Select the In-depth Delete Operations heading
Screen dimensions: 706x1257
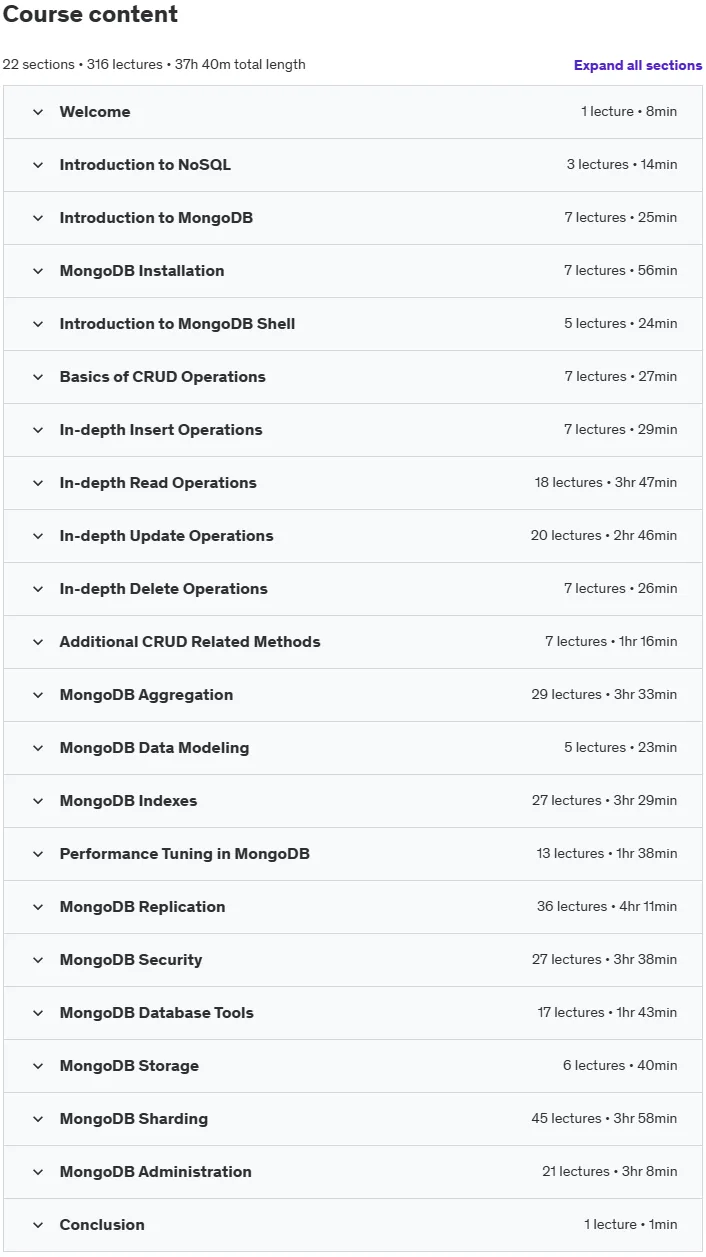(x=163, y=589)
